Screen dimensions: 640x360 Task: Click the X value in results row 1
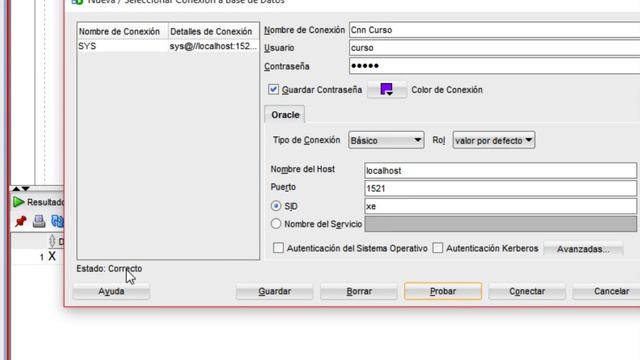[52, 256]
